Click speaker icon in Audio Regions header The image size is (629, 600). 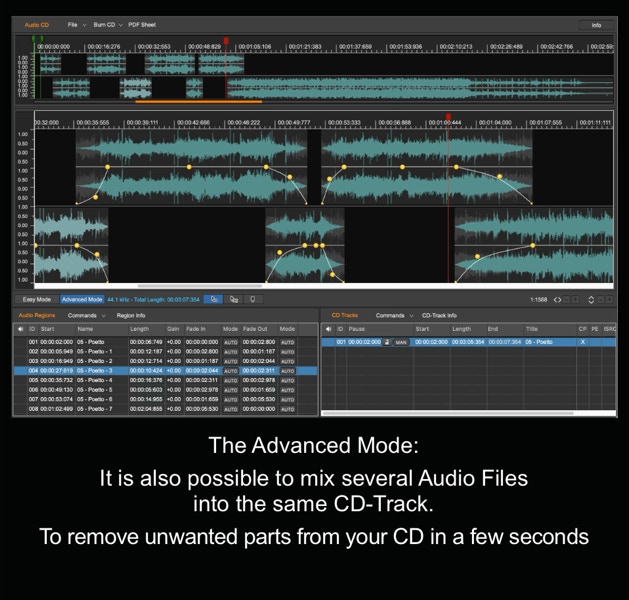(19, 328)
